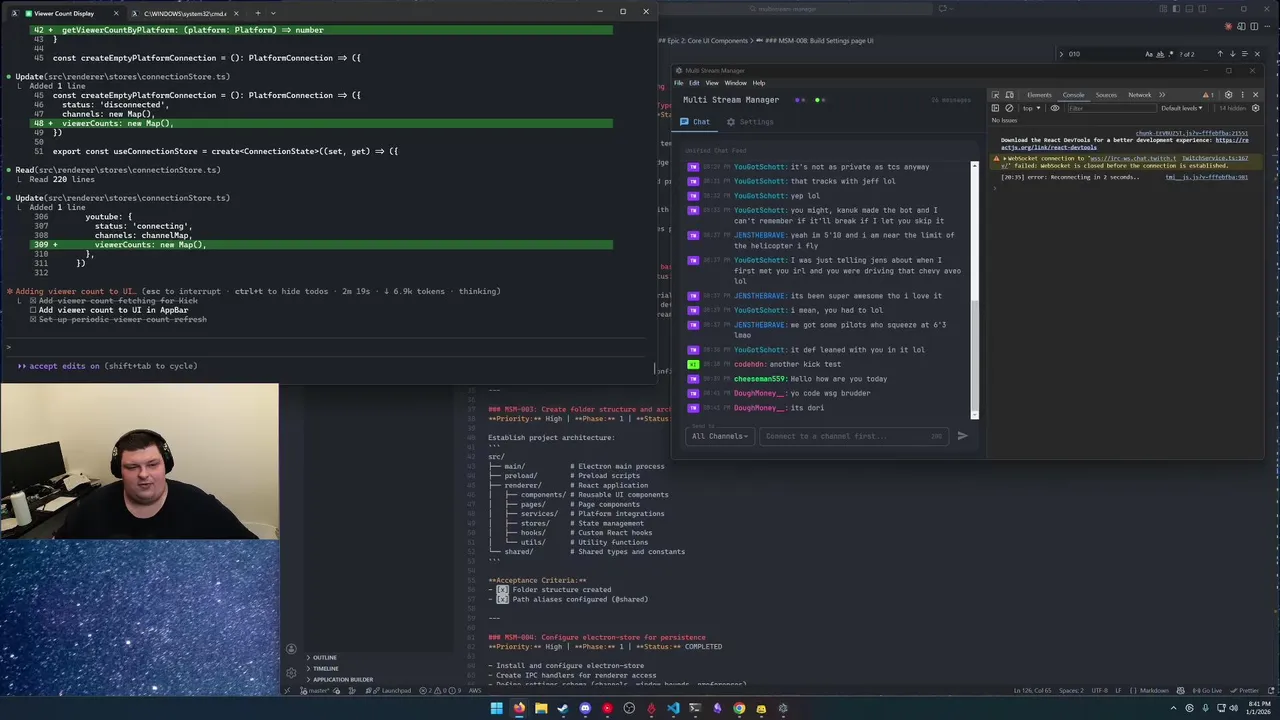
Task: Toggle the DevTools device toolbar icon
Action: click(x=1010, y=95)
